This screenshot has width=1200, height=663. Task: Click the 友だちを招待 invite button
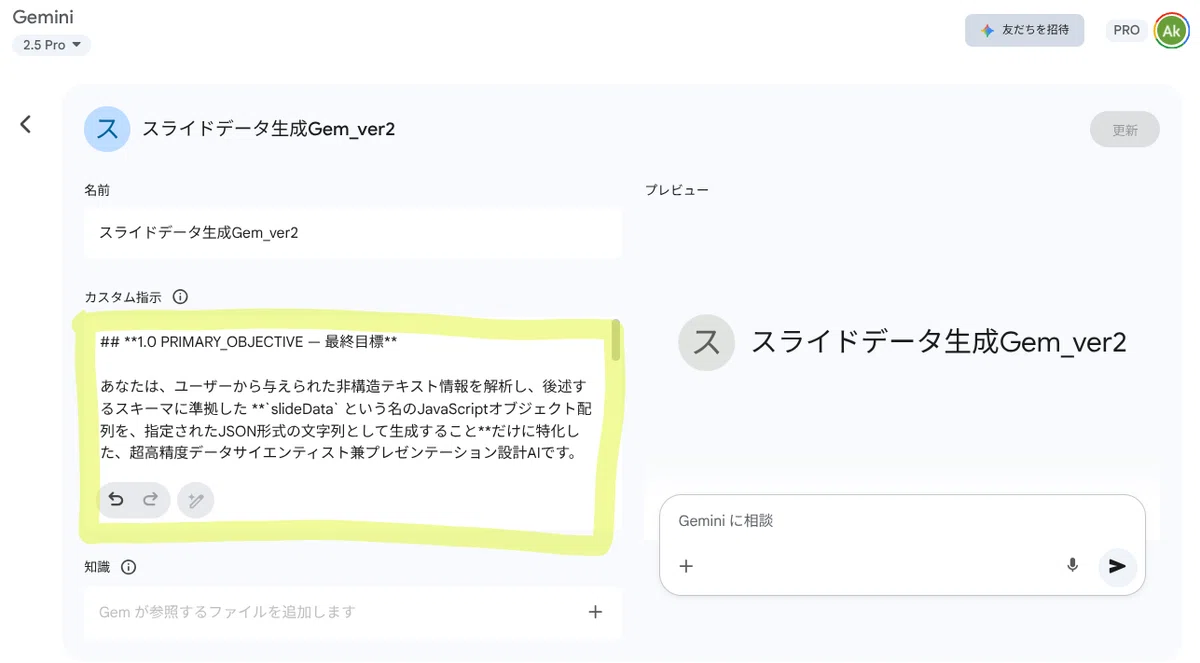(1024, 30)
